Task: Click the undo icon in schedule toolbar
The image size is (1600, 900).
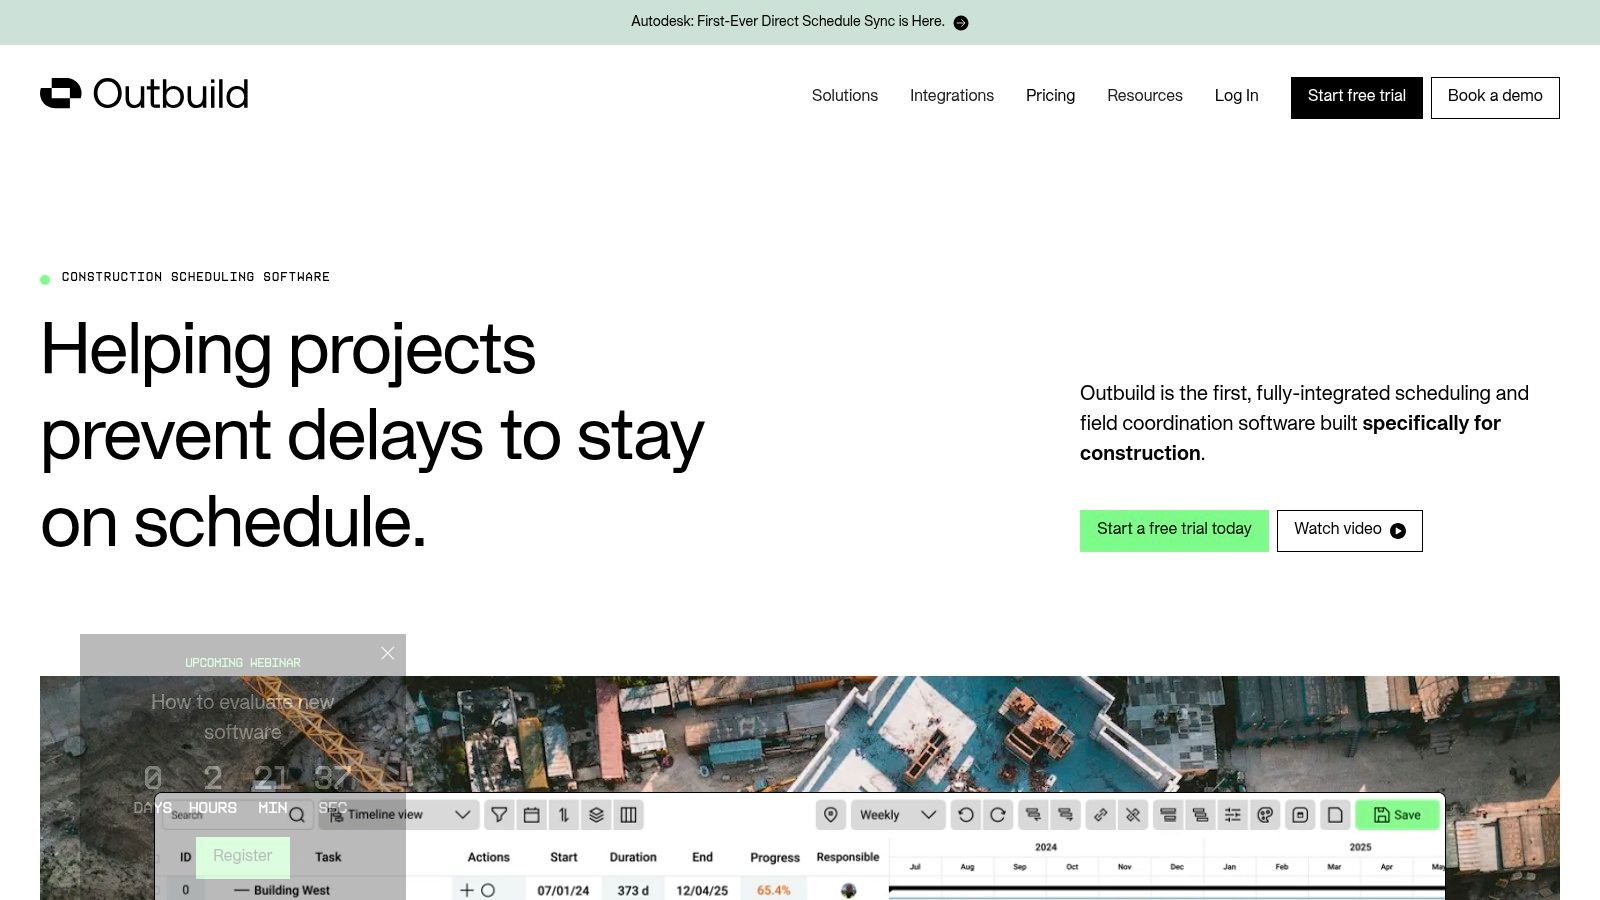Action: tap(966, 815)
